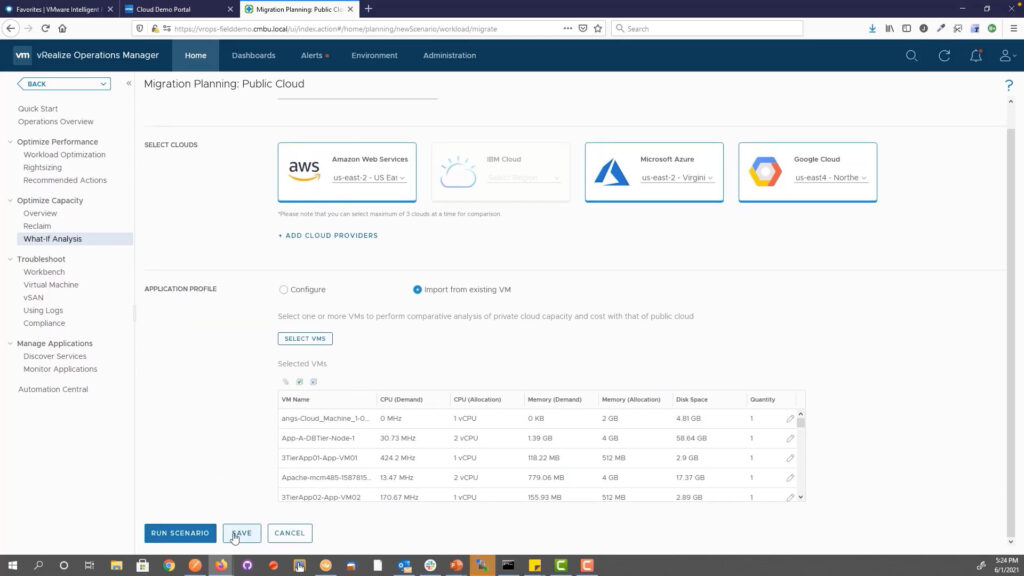The image size is (1024, 576).
Task: Edit the angs-Cloud_Machine row with pencil icon
Action: (790, 419)
